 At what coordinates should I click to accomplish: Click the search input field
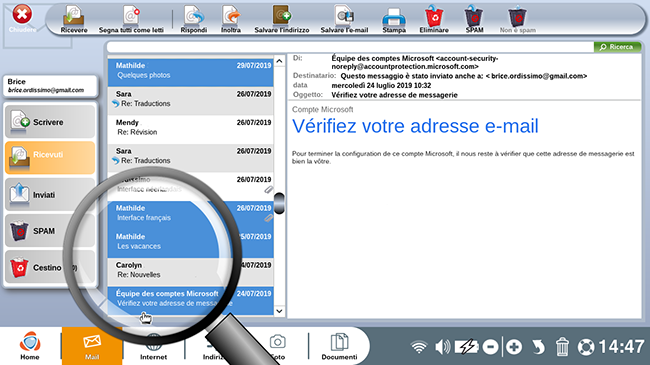[350, 47]
